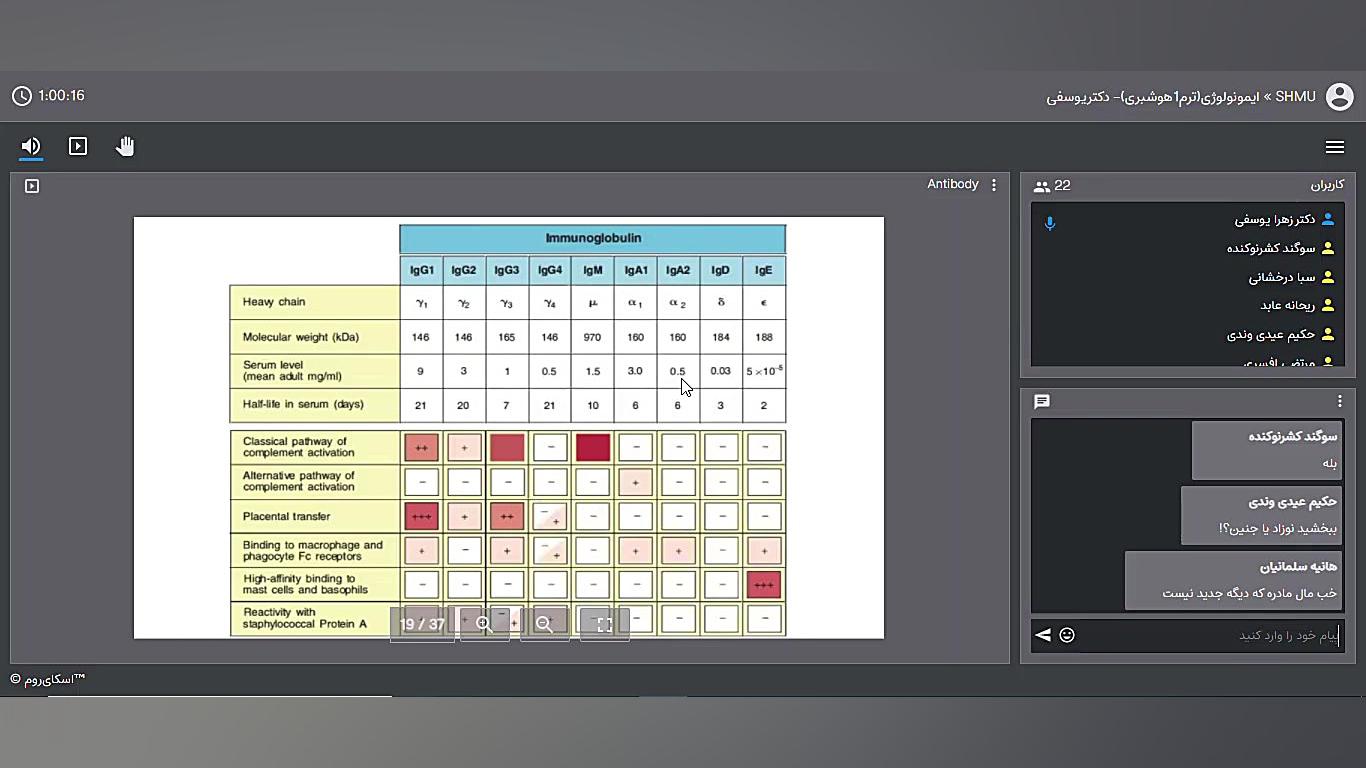Open the hamburger menu at top right
The height and width of the screenshot is (768, 1366).
[x=1334, y=147]
